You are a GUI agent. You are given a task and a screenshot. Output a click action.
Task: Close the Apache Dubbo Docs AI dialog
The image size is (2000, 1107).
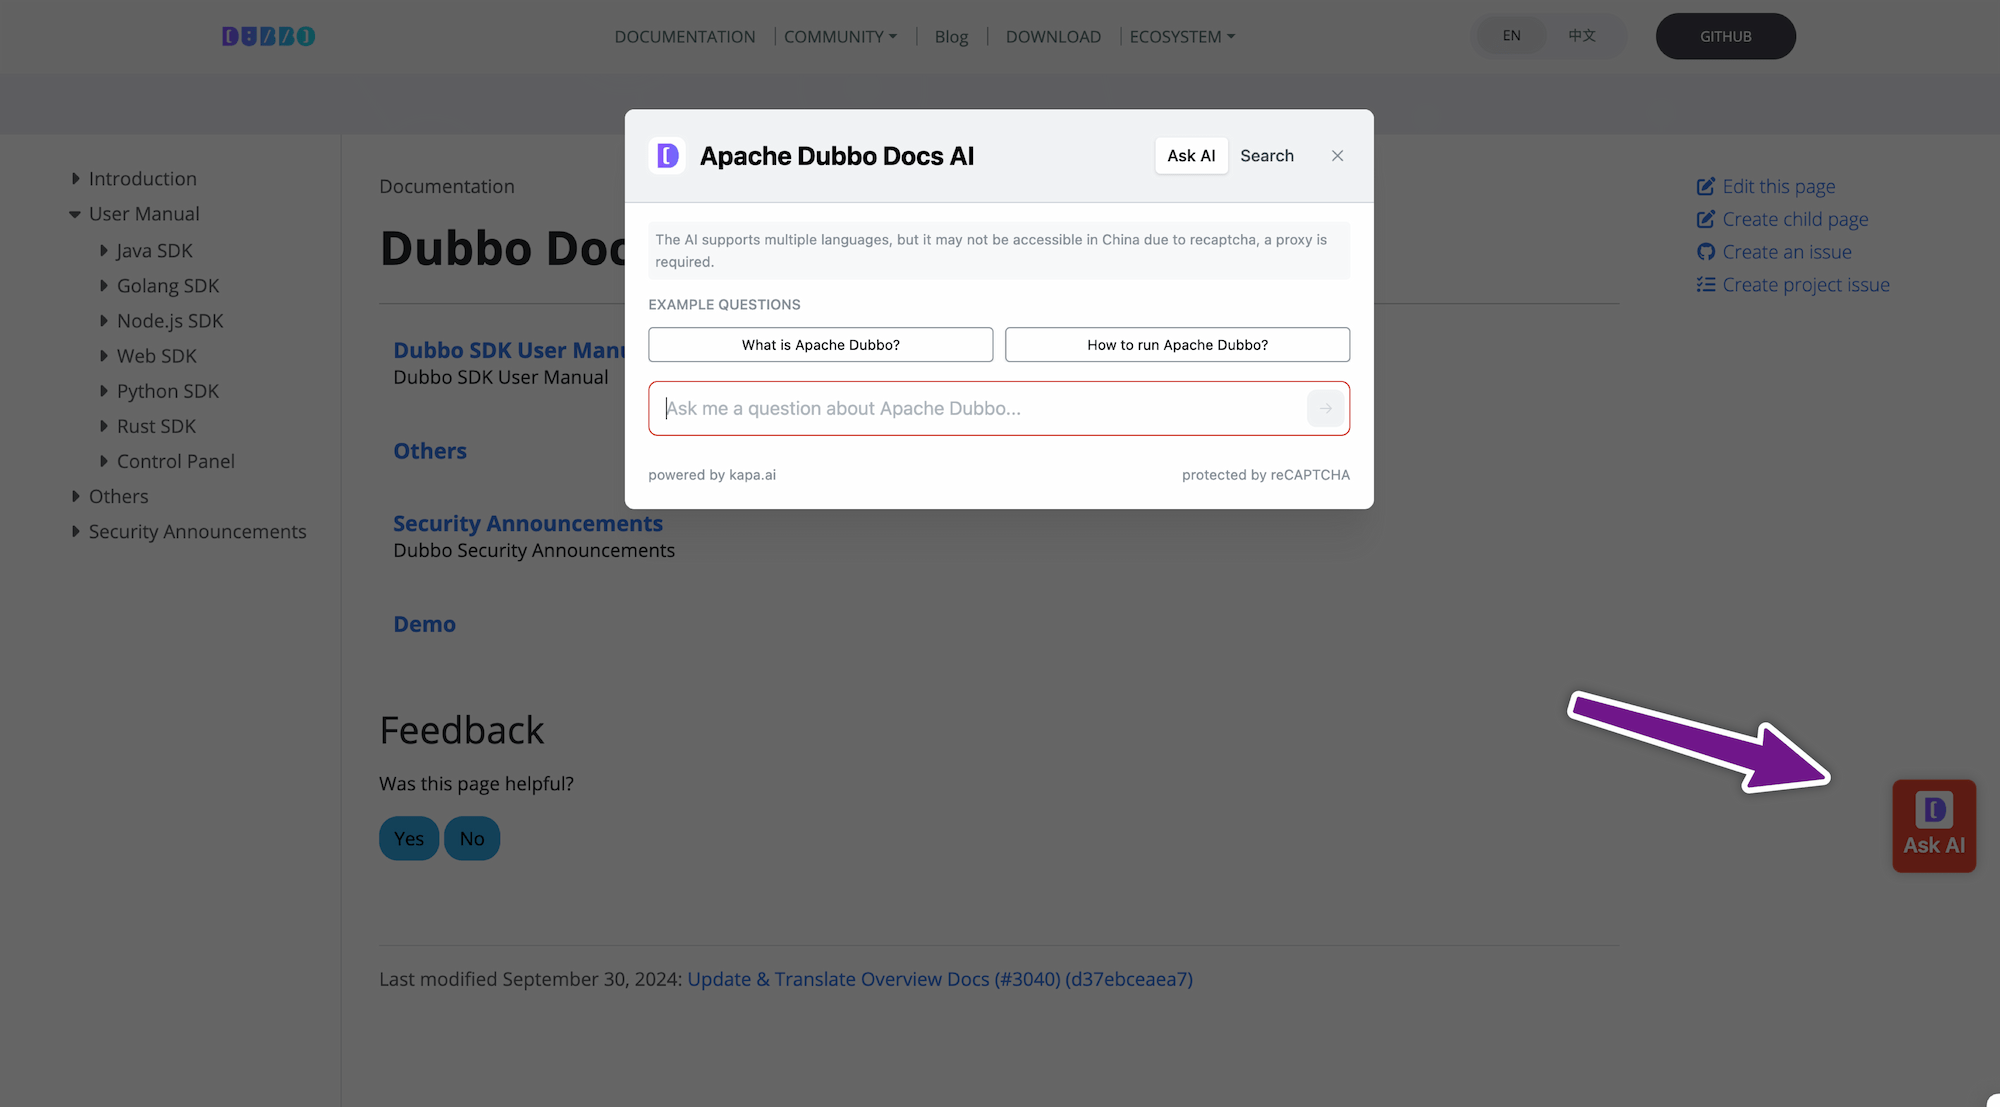(1337, 156)
